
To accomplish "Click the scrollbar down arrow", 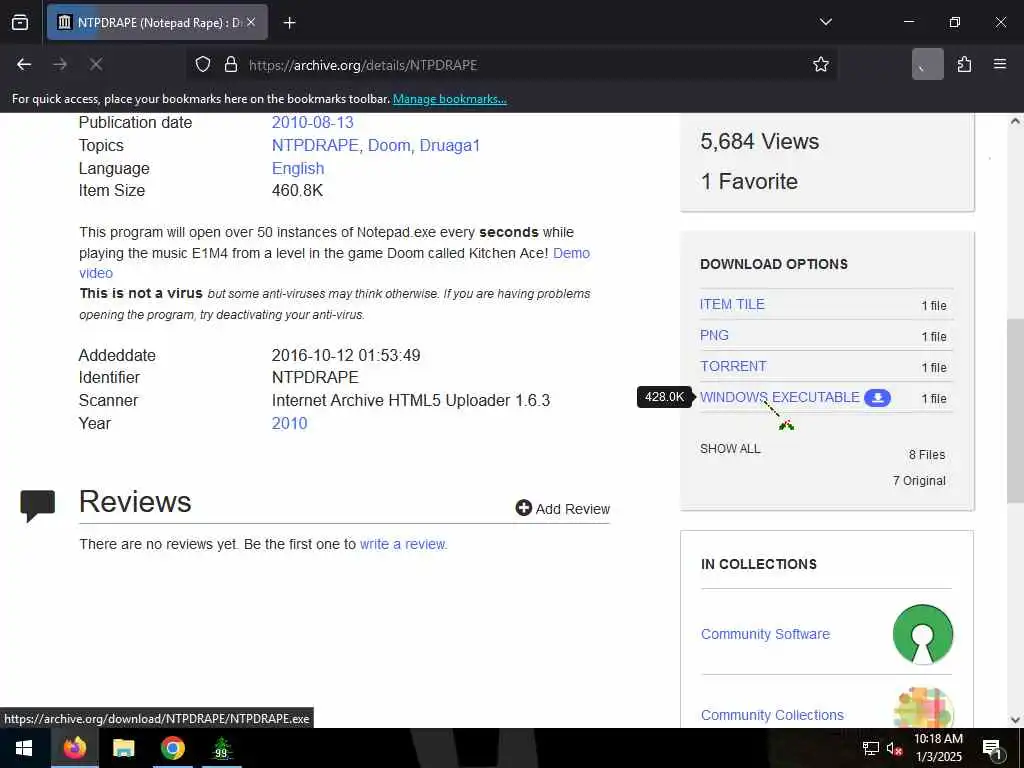I will (1015, 720).
